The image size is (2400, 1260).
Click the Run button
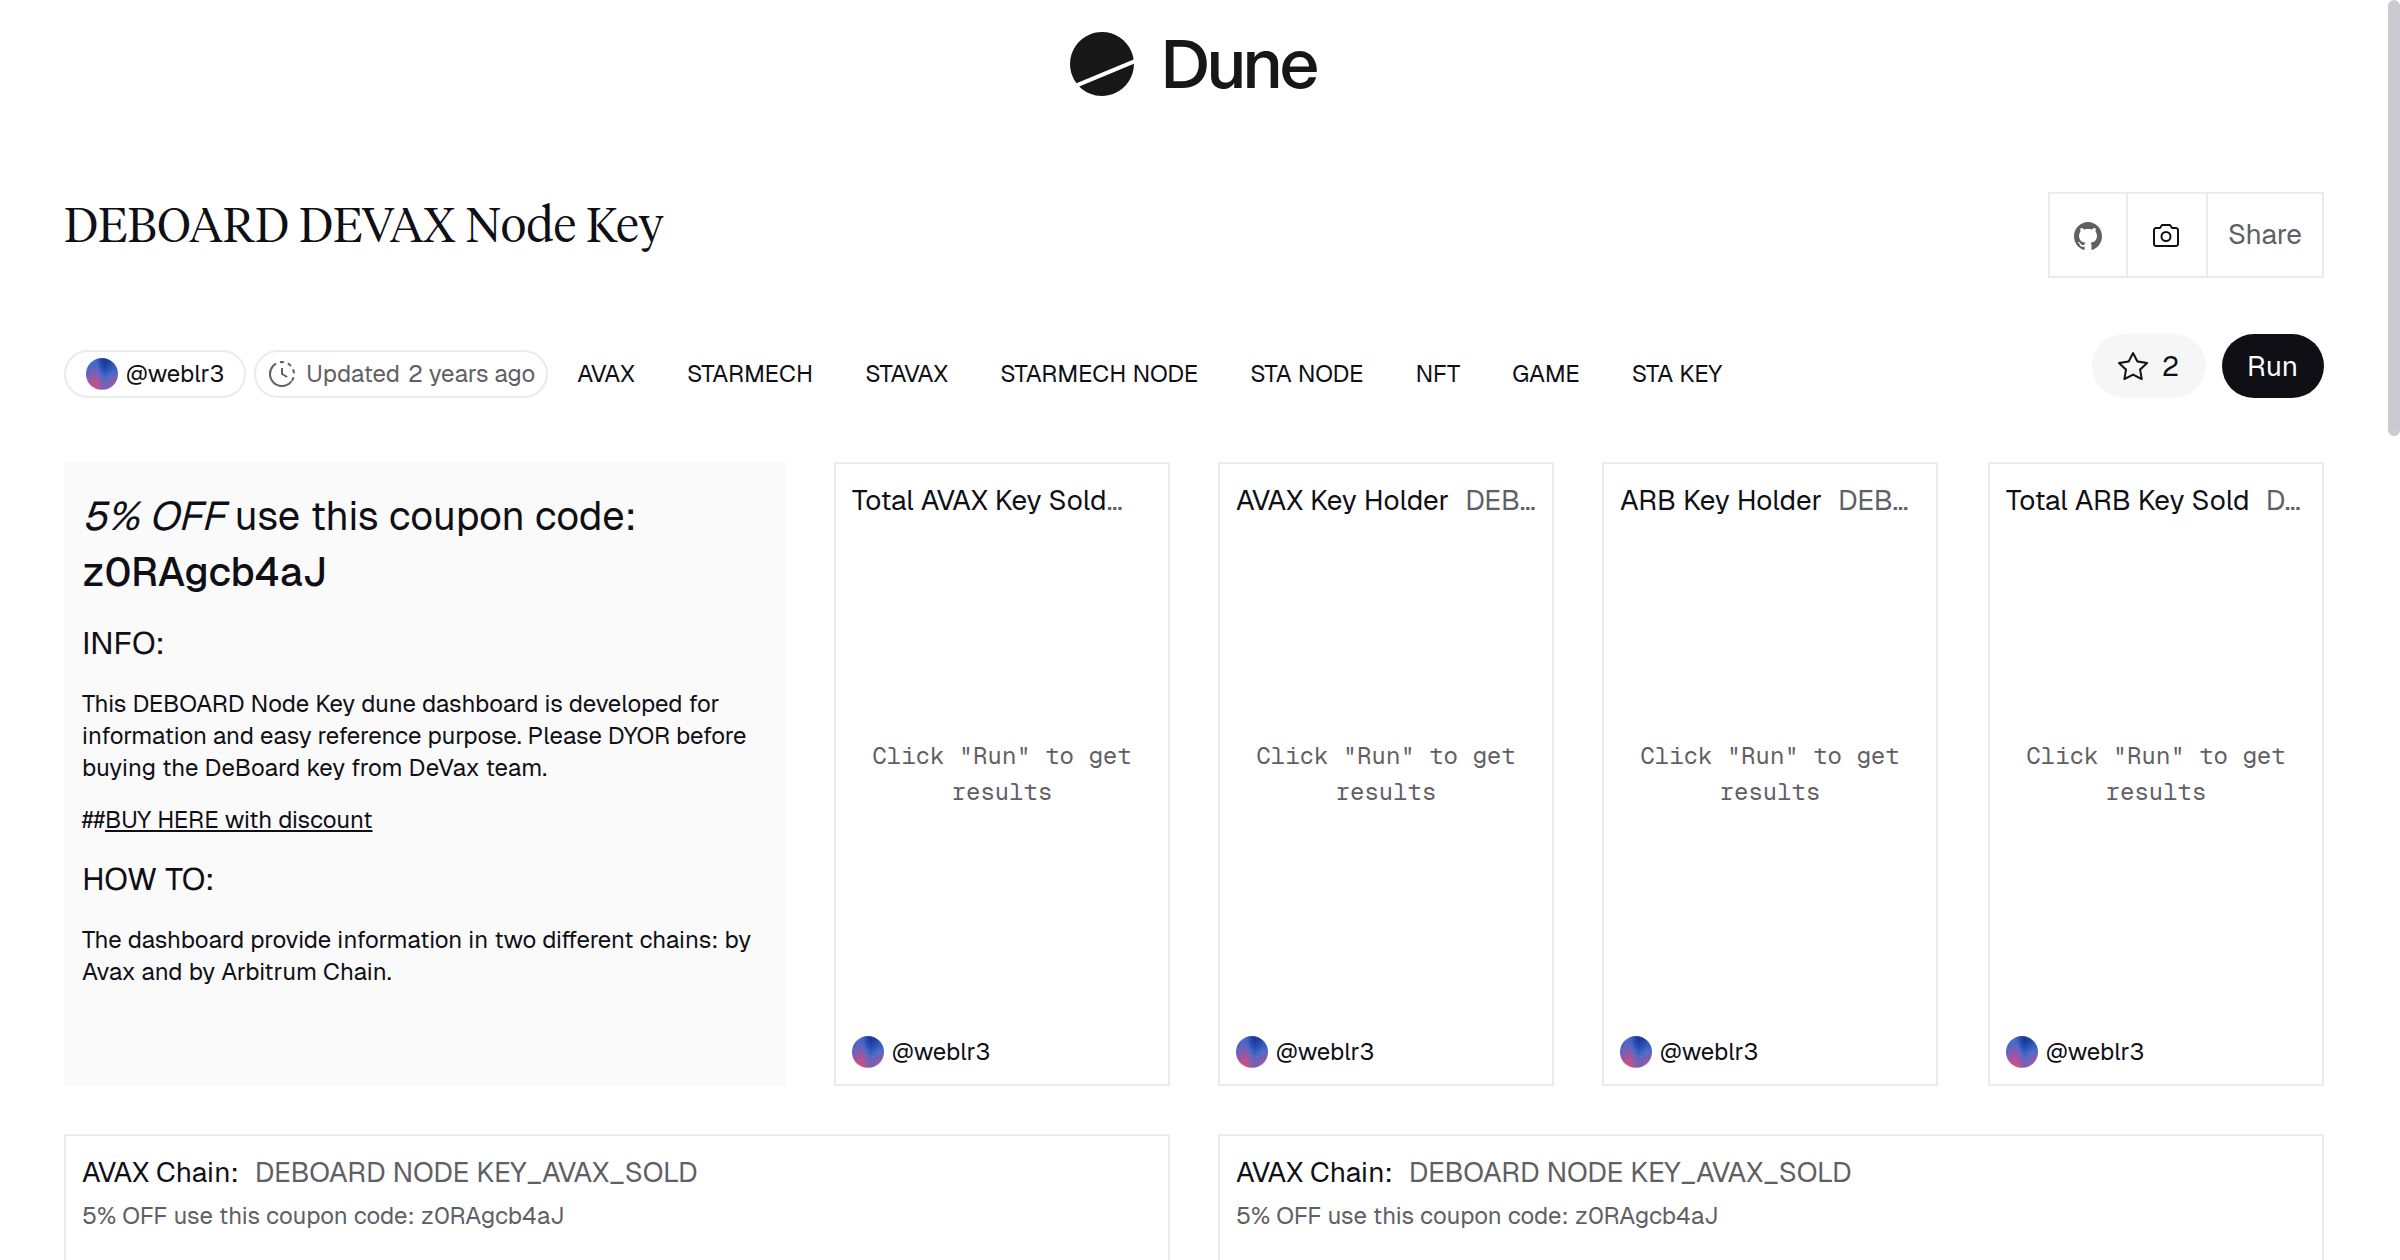(x=2272, y=366)
